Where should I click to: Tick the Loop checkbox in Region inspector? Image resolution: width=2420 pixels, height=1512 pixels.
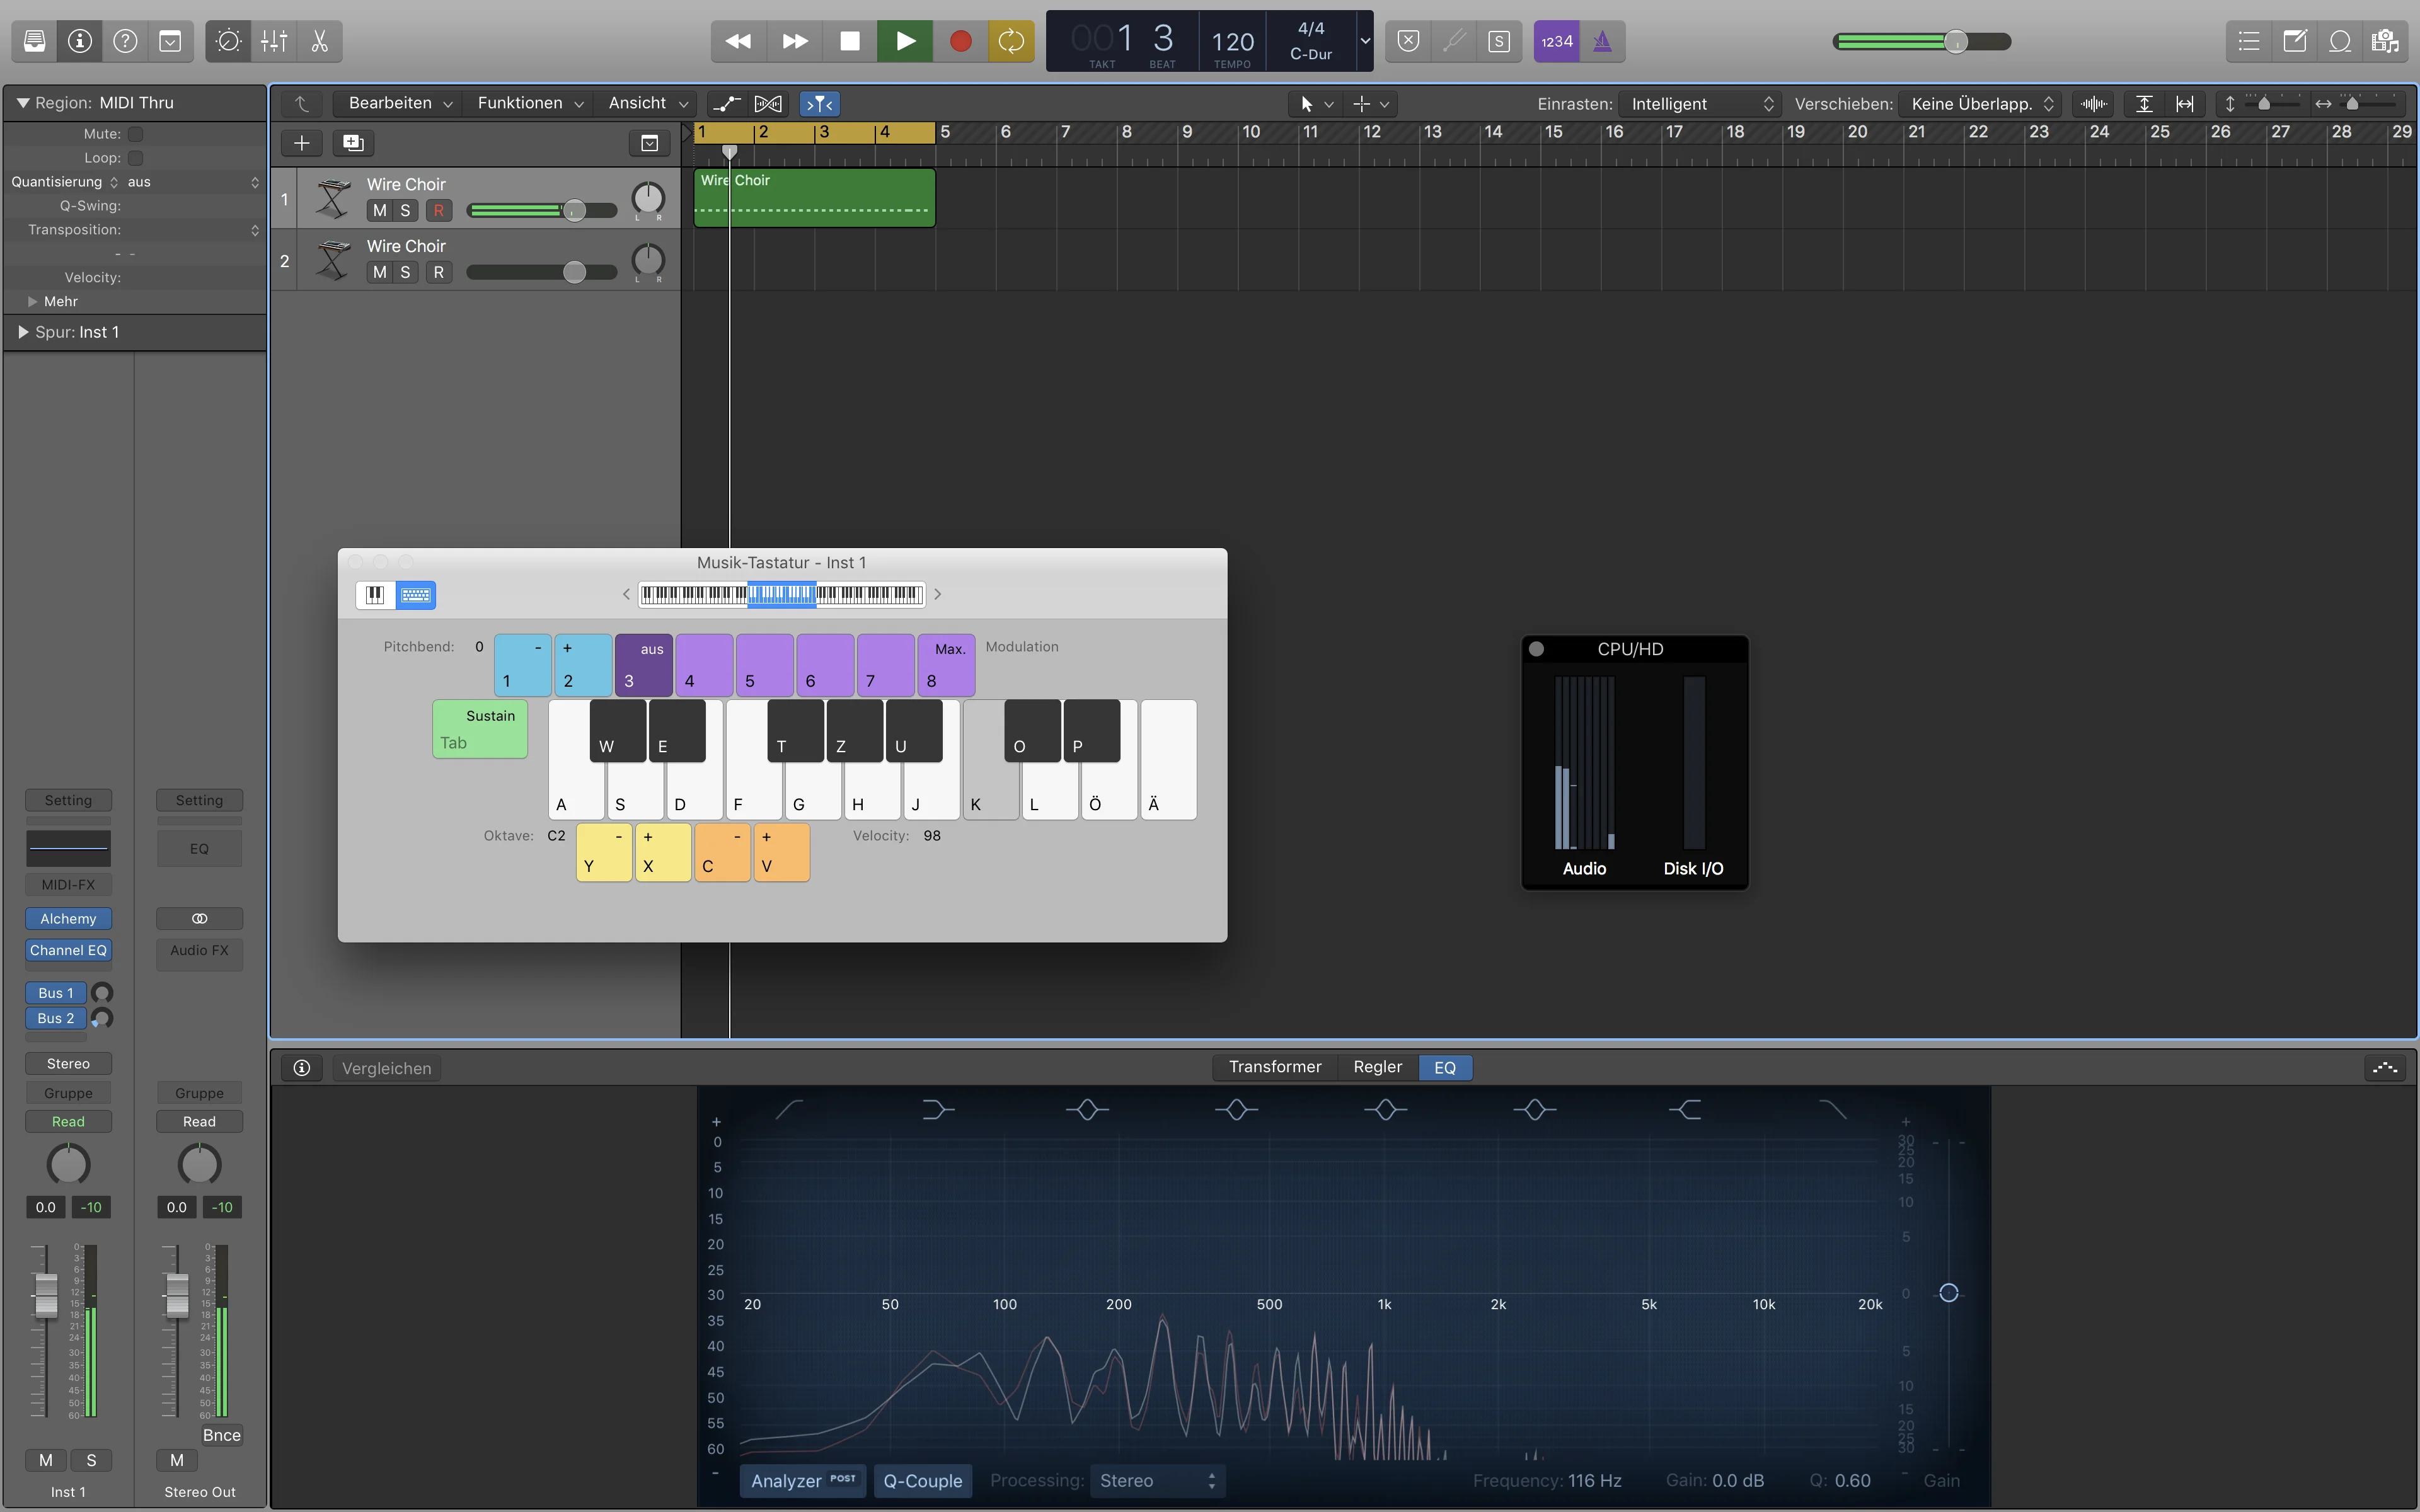(x=136, y=158)
